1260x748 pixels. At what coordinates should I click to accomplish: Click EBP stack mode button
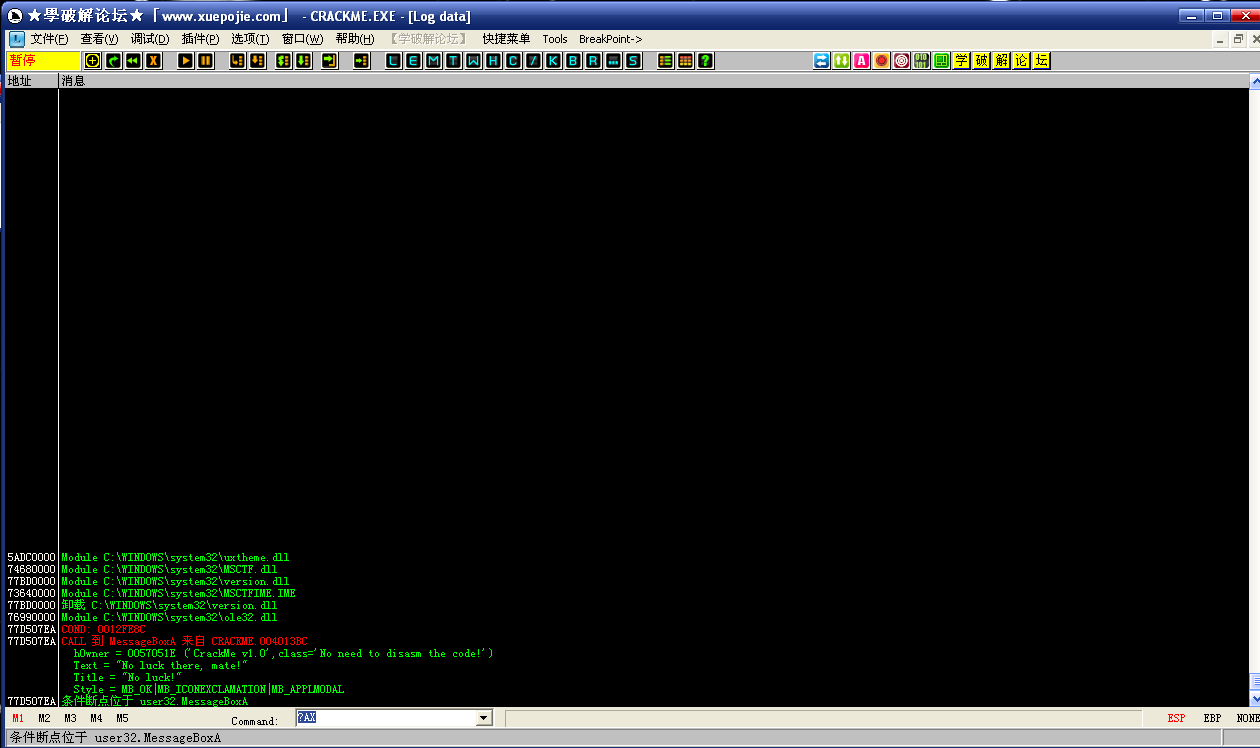click(1212, 718)
